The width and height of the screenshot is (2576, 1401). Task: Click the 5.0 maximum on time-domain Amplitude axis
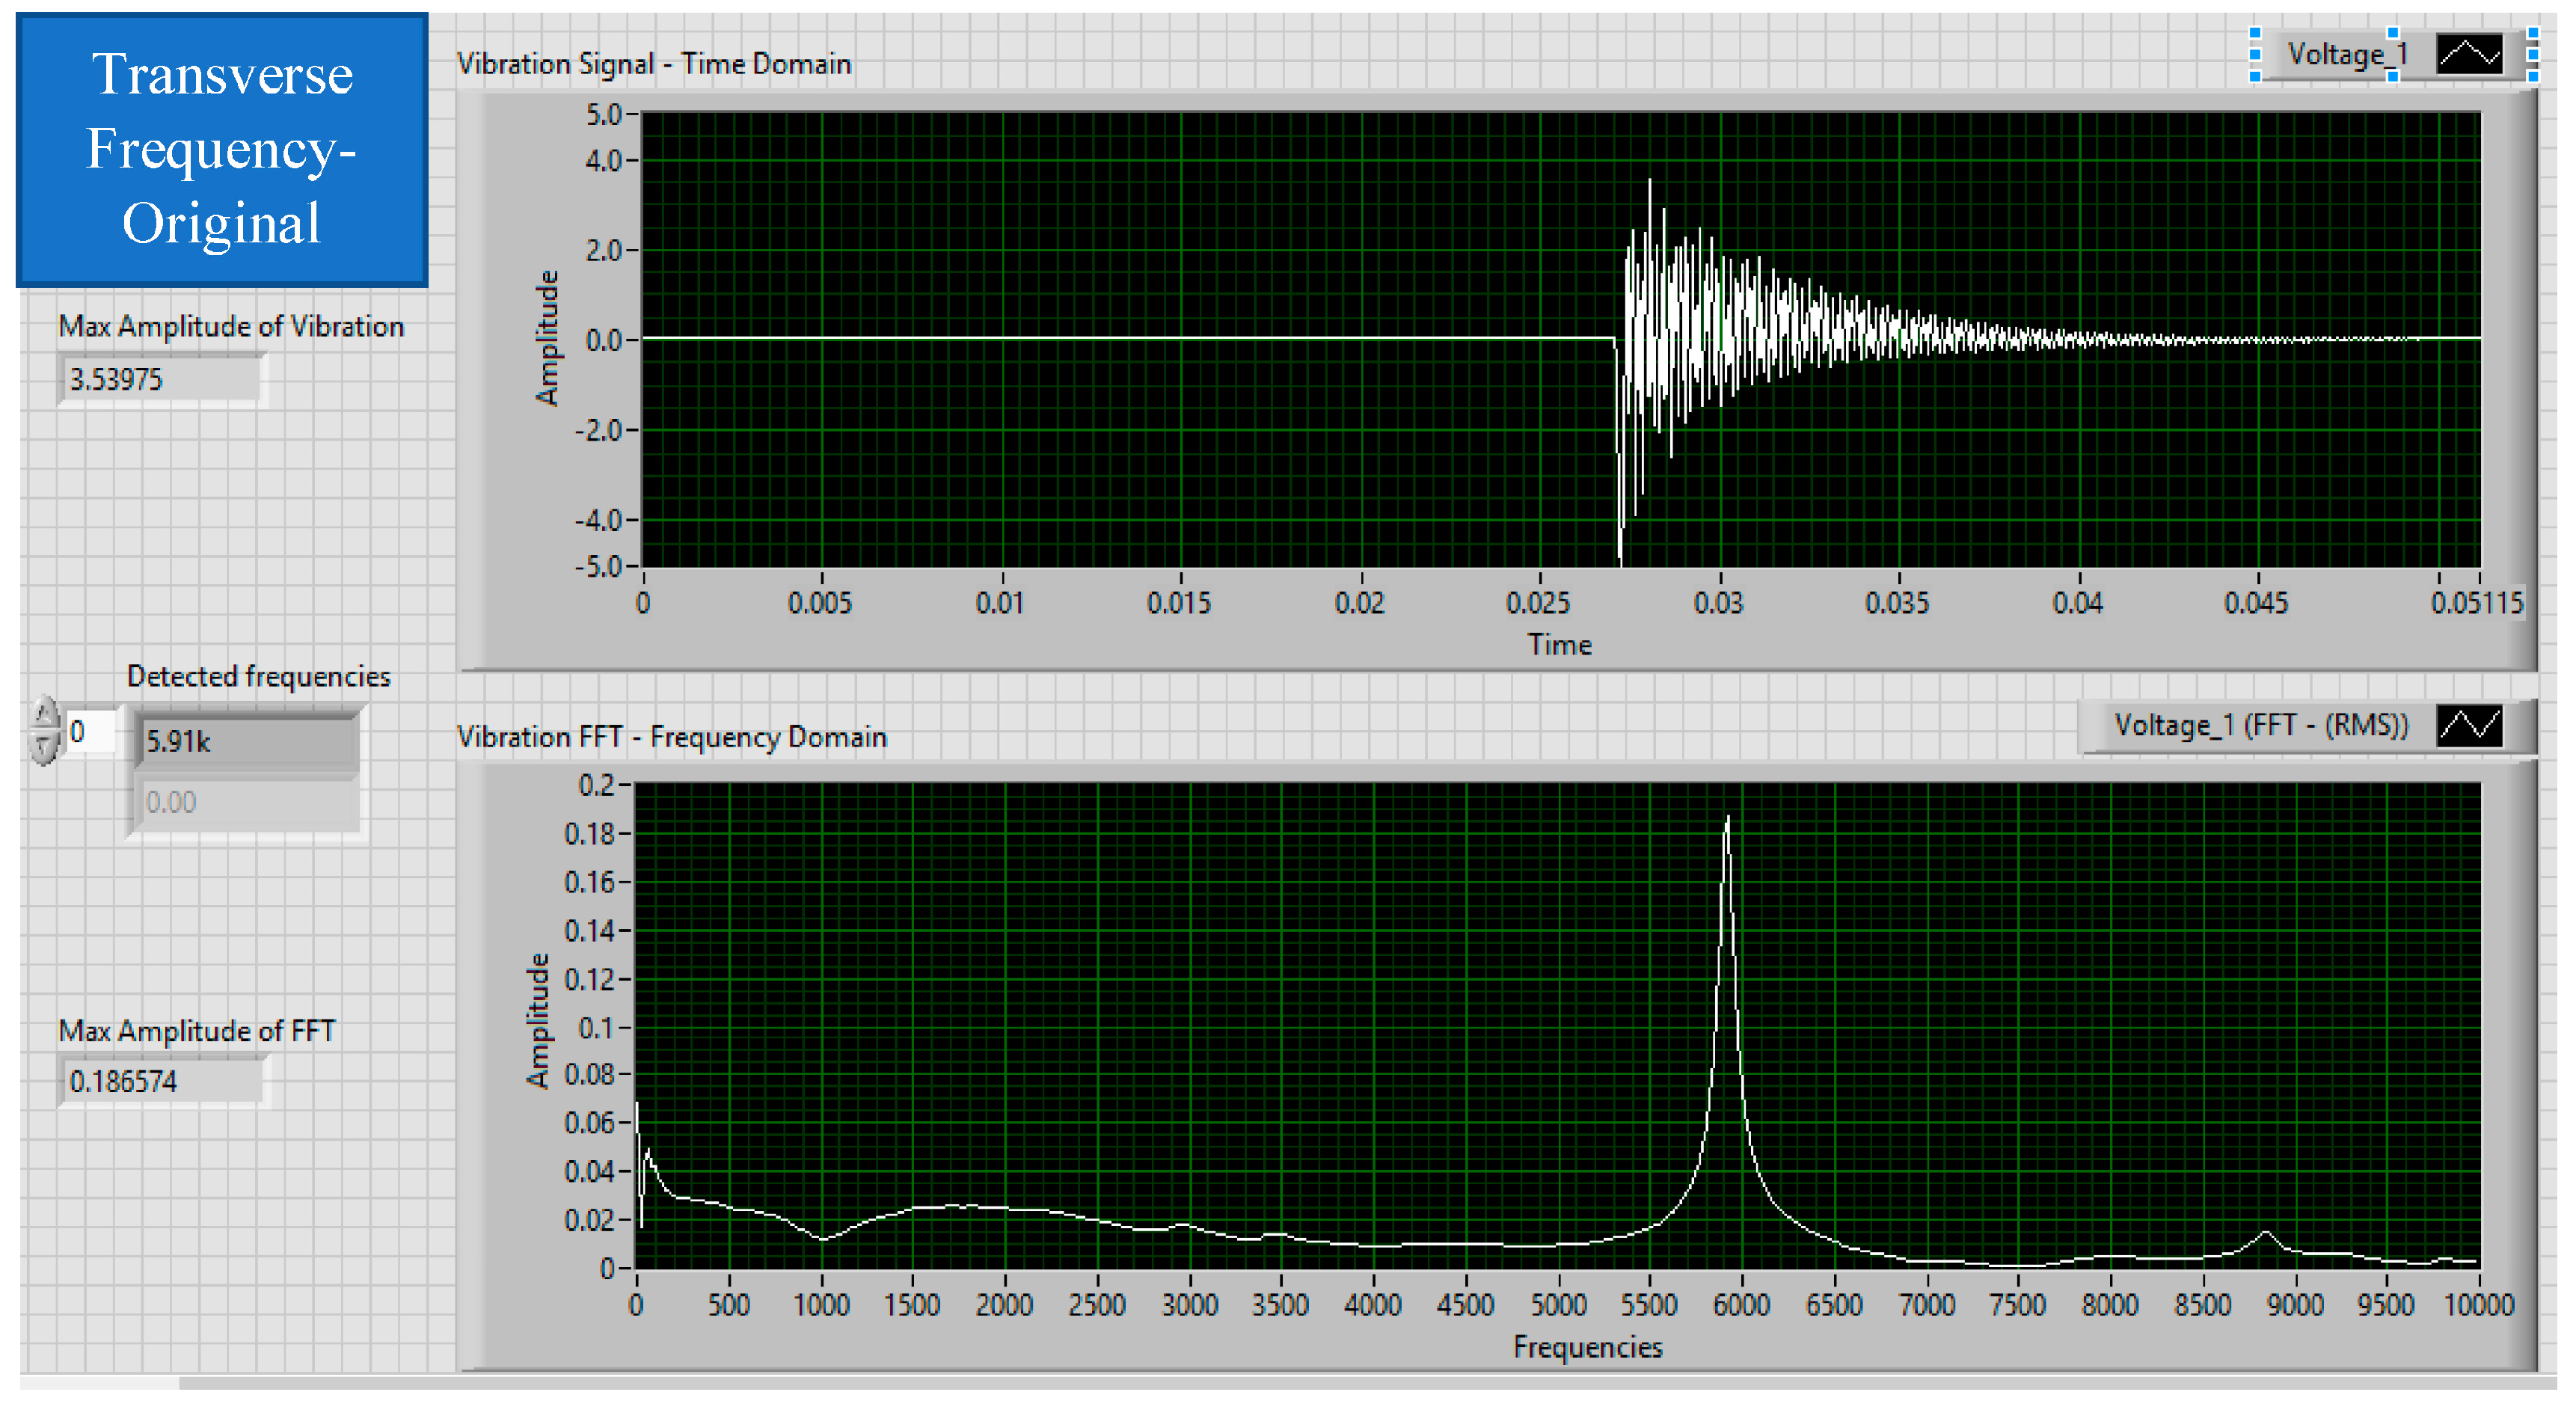click(x=604, y=115)
